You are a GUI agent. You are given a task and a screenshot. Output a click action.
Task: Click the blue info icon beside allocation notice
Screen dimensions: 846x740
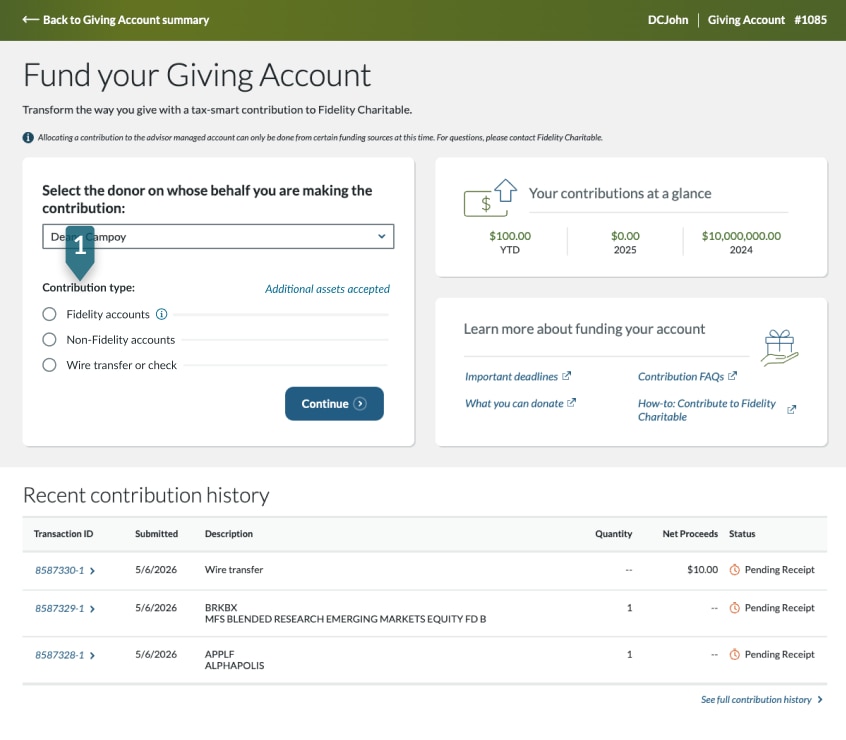[x=28, y=138]
